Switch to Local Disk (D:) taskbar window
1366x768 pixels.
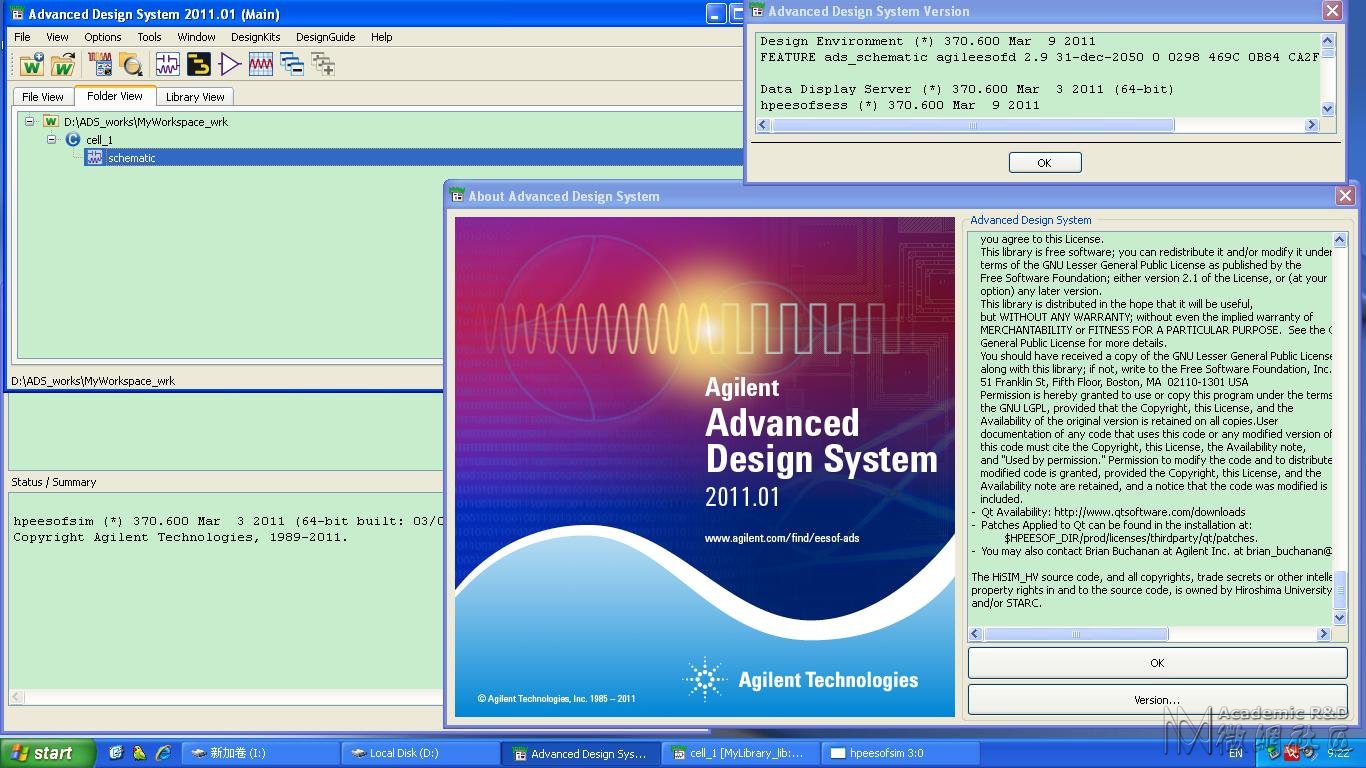tap(418, 753)
